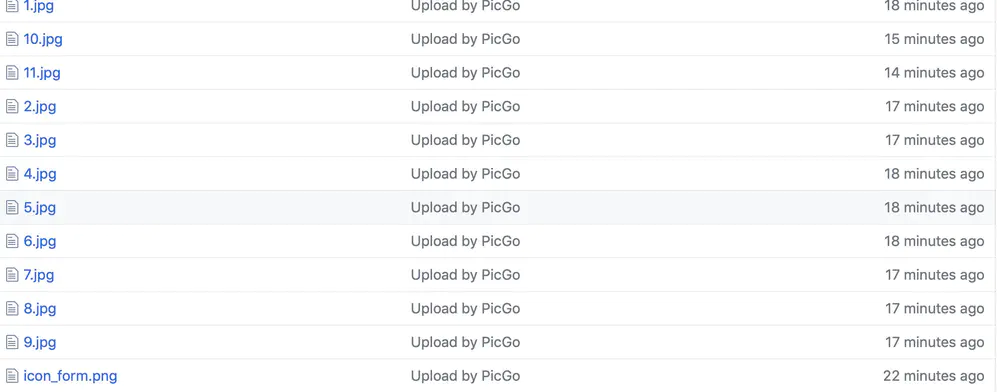Click the file icon beside icon_form.png
This screenshot has height=392, width=1000.
tap(12, 376)
